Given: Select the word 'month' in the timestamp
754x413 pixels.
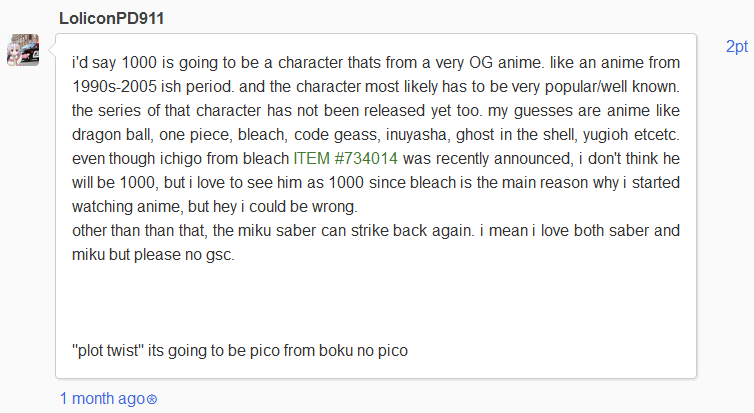Looking at the screenshot, I should (x=93, y=399).
